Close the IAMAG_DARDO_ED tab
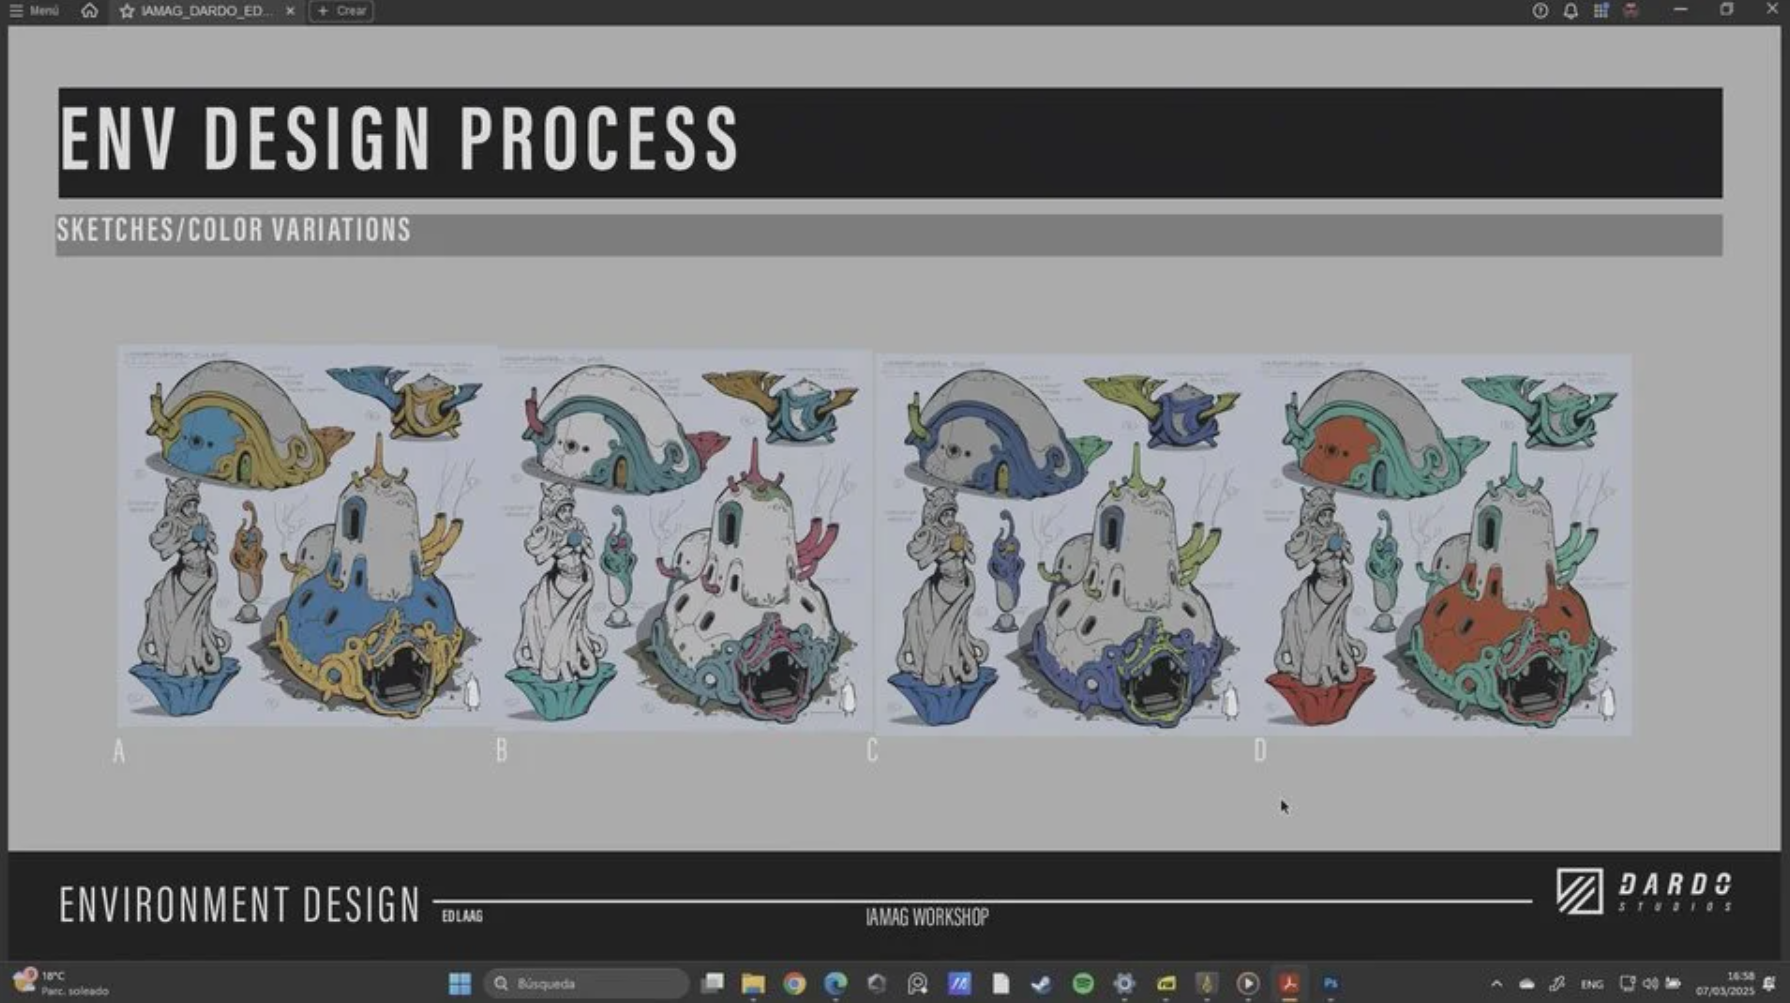This screenshot has height=1003, width=1790. coord(290,11)
